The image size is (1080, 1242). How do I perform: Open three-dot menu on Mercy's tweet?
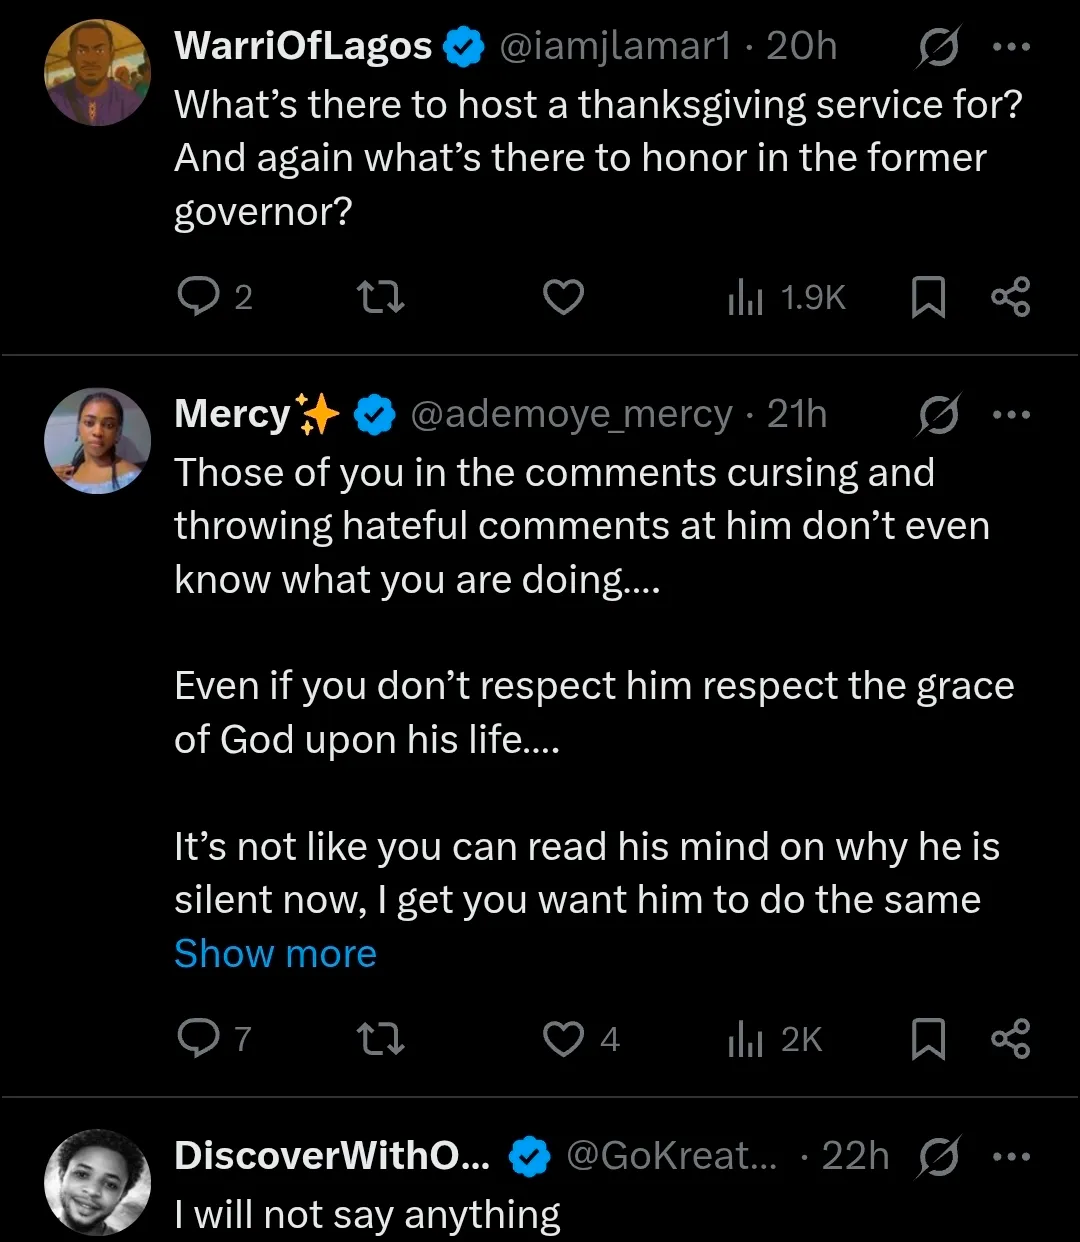(1010, 415)
